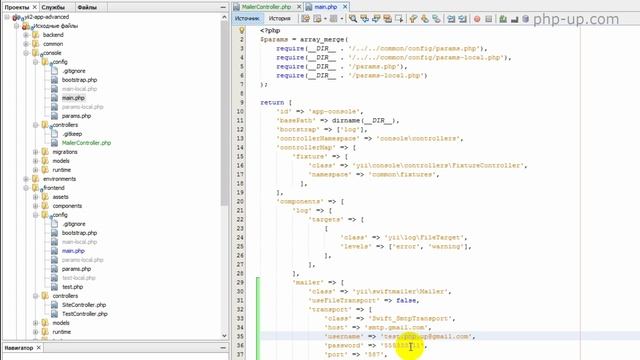Go to the previous bookmark
Screen dimensions: 640x360
point(413,19)
